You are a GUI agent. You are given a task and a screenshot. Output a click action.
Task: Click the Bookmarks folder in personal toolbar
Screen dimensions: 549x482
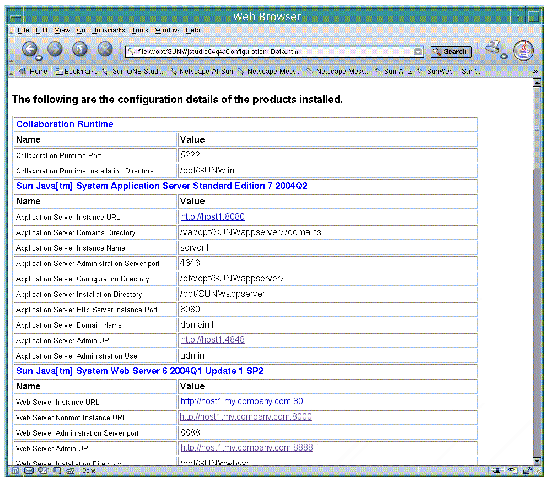(76, 71)
